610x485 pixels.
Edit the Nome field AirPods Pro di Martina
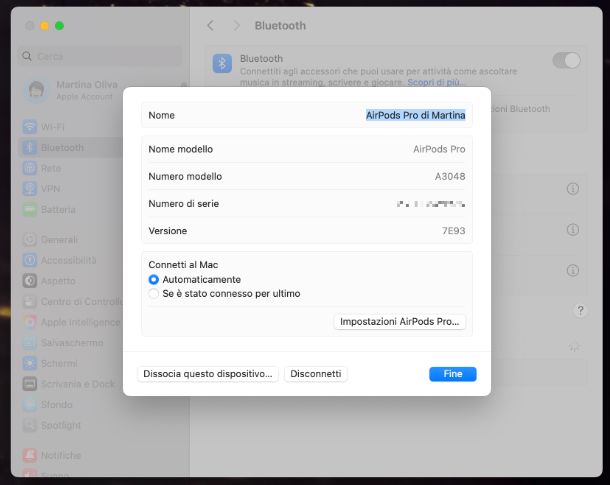[x=415, y=115]
